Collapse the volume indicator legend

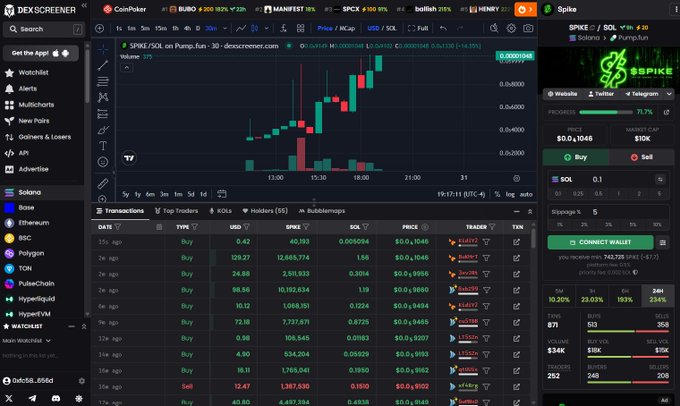[x=126, y=68]
